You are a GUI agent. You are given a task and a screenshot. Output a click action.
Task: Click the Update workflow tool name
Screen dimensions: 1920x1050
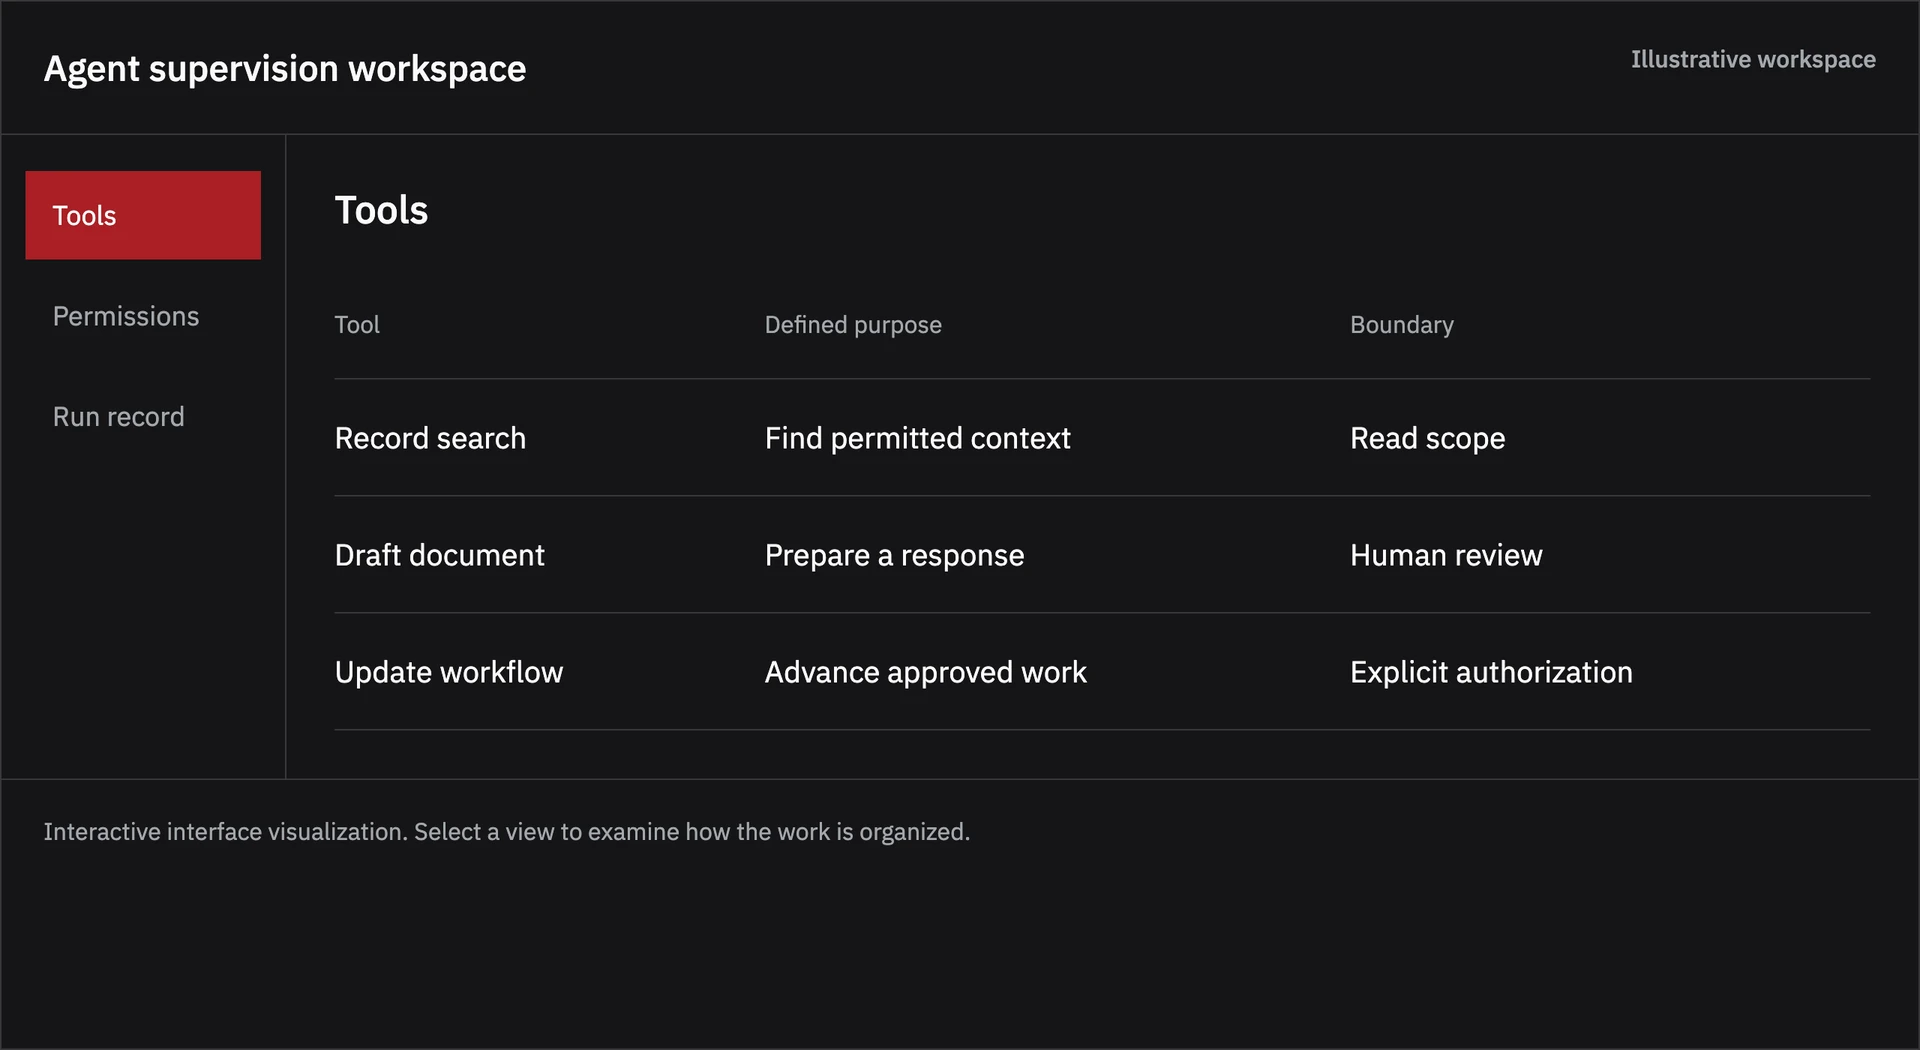tap(449, 672)
